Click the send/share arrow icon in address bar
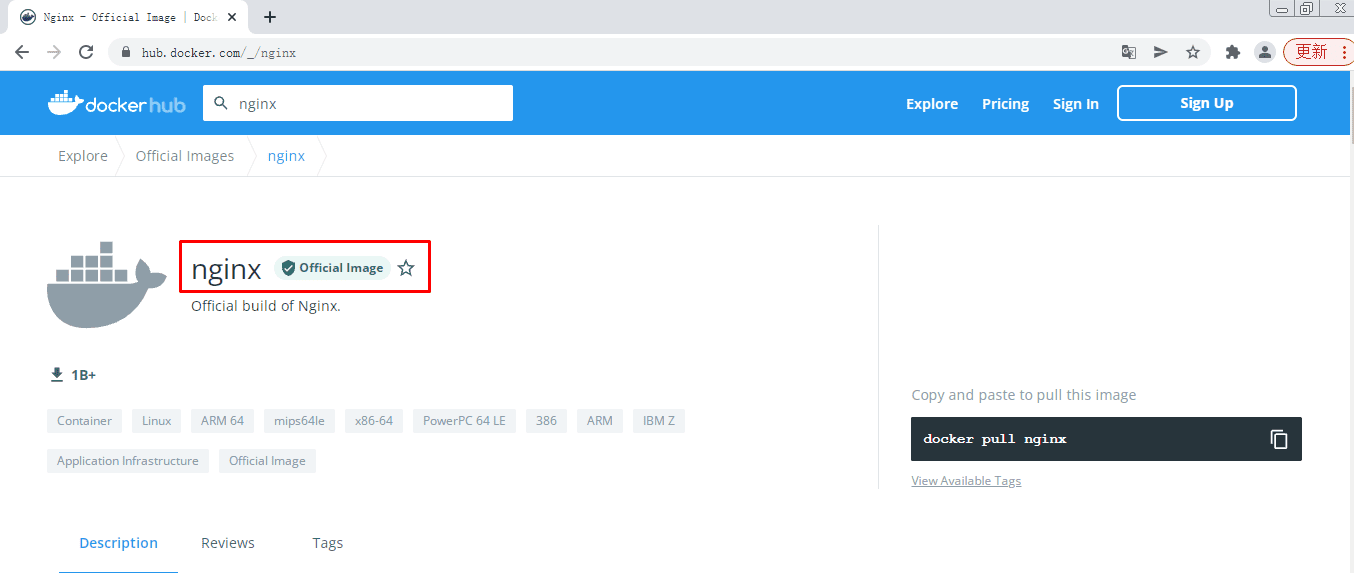The width and height of the screenshot is (1354, 573). tap(1160, 52)
